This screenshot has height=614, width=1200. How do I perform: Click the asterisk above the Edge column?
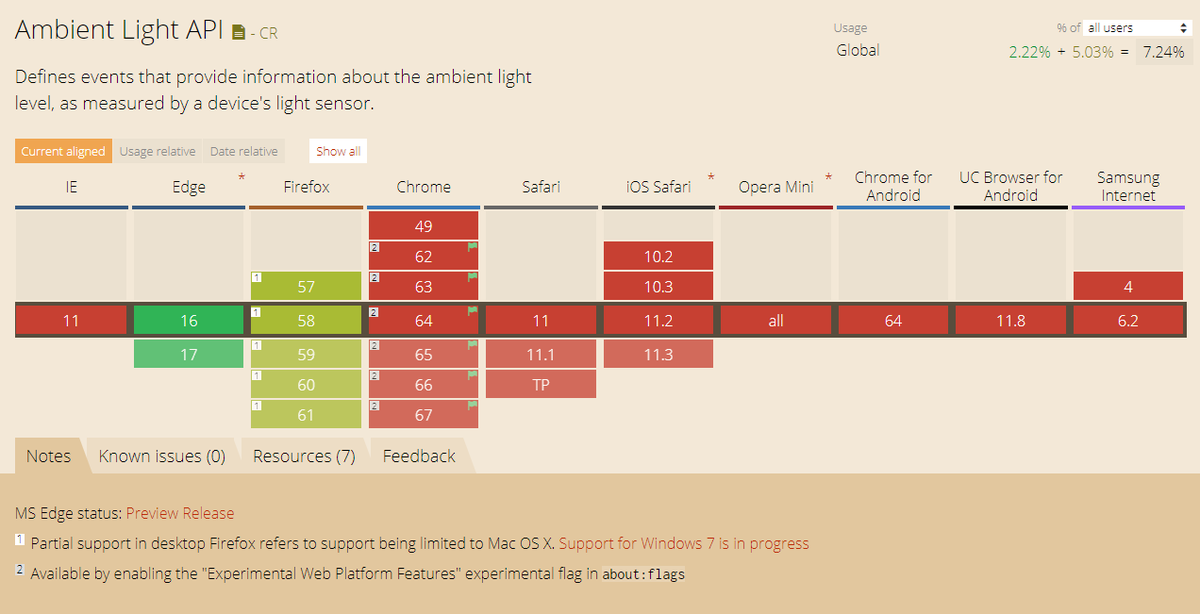pyautogui.click(x=241, y=175)
